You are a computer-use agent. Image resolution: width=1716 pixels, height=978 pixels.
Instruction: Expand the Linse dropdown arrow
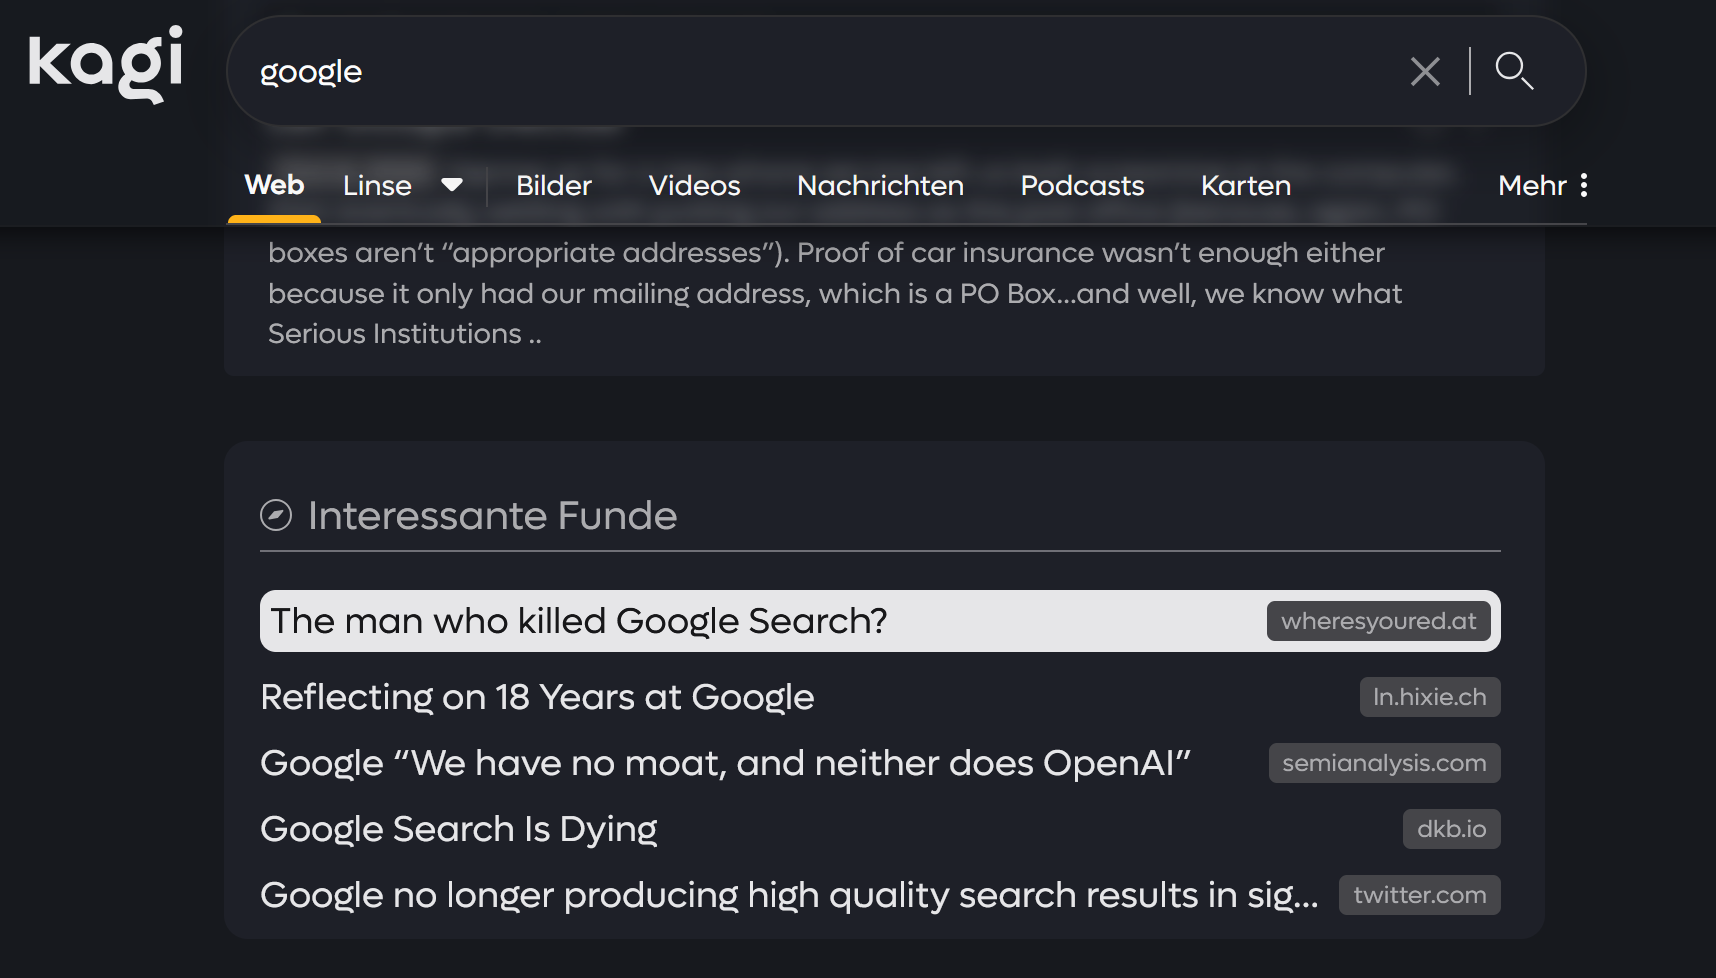452,185
